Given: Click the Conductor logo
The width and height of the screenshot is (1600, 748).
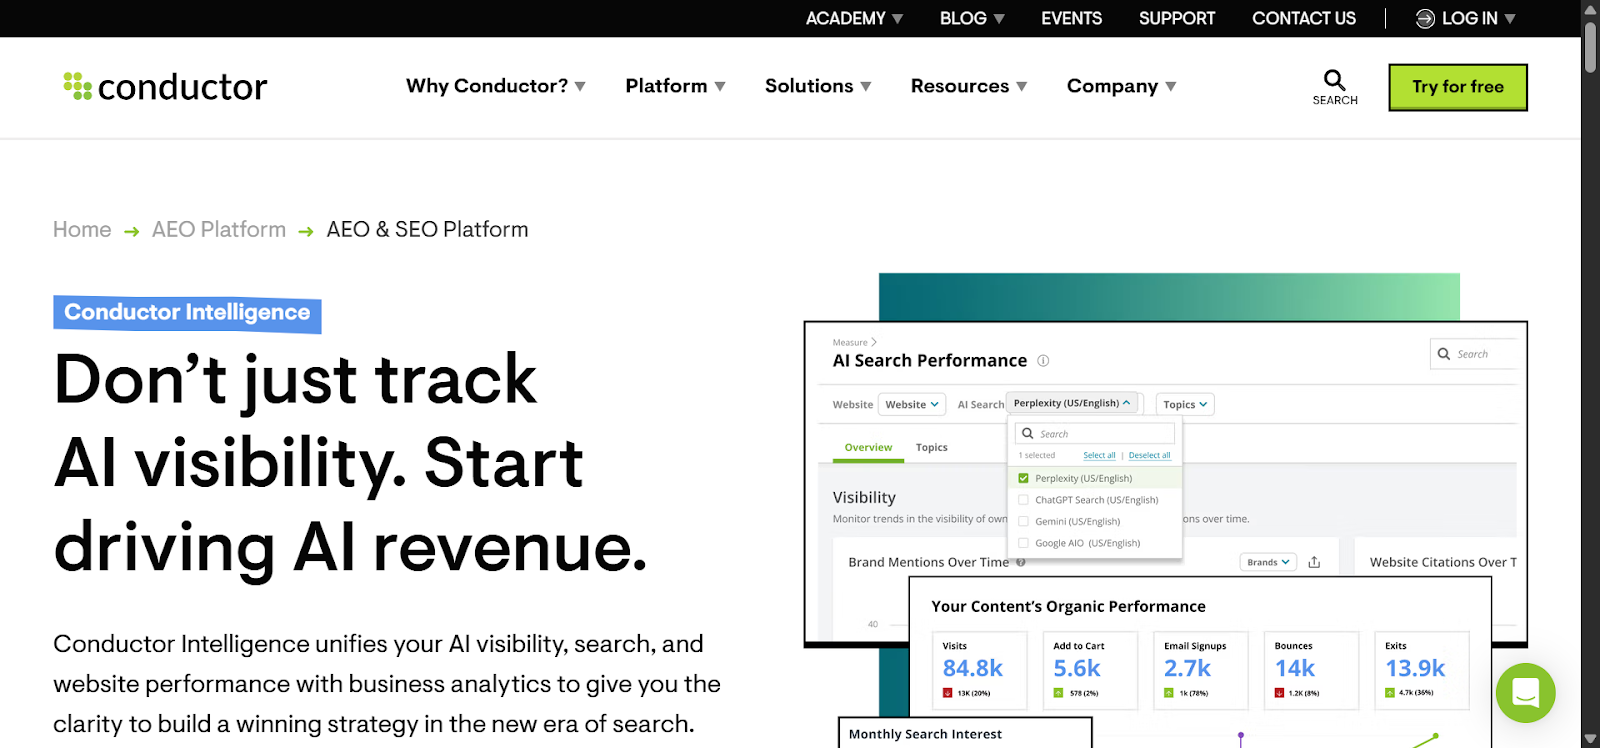Looking at the screenshot, I should [x=163, y=87].
